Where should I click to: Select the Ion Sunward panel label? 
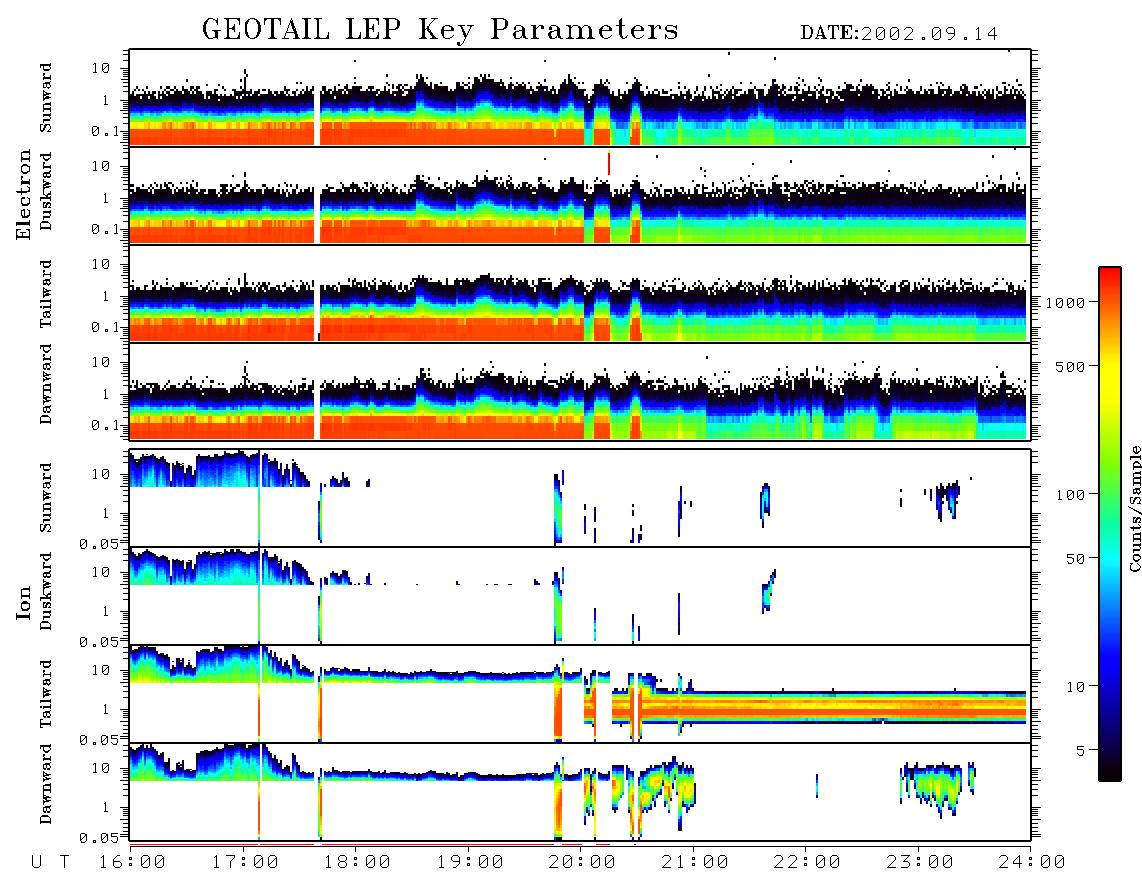click(46, 498)
